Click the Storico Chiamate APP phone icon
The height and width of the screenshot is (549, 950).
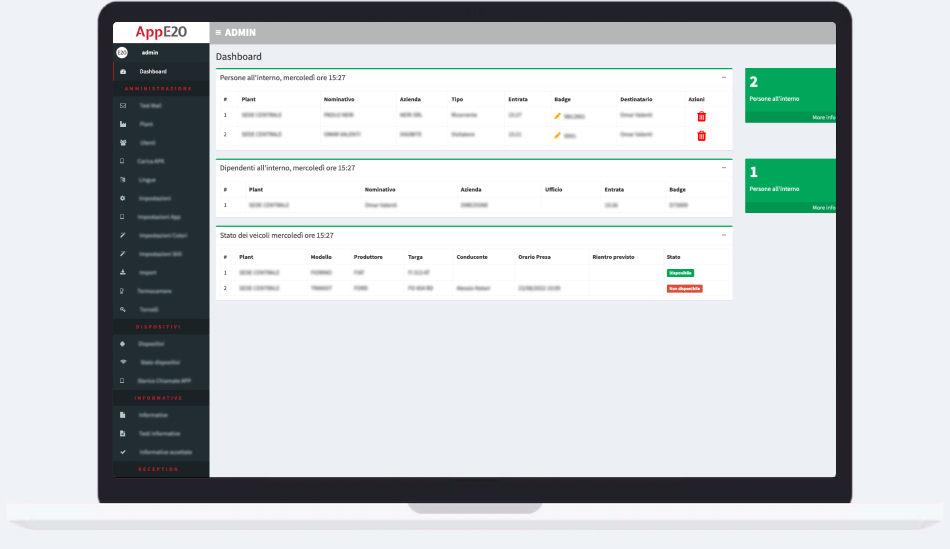pos(122,381)
